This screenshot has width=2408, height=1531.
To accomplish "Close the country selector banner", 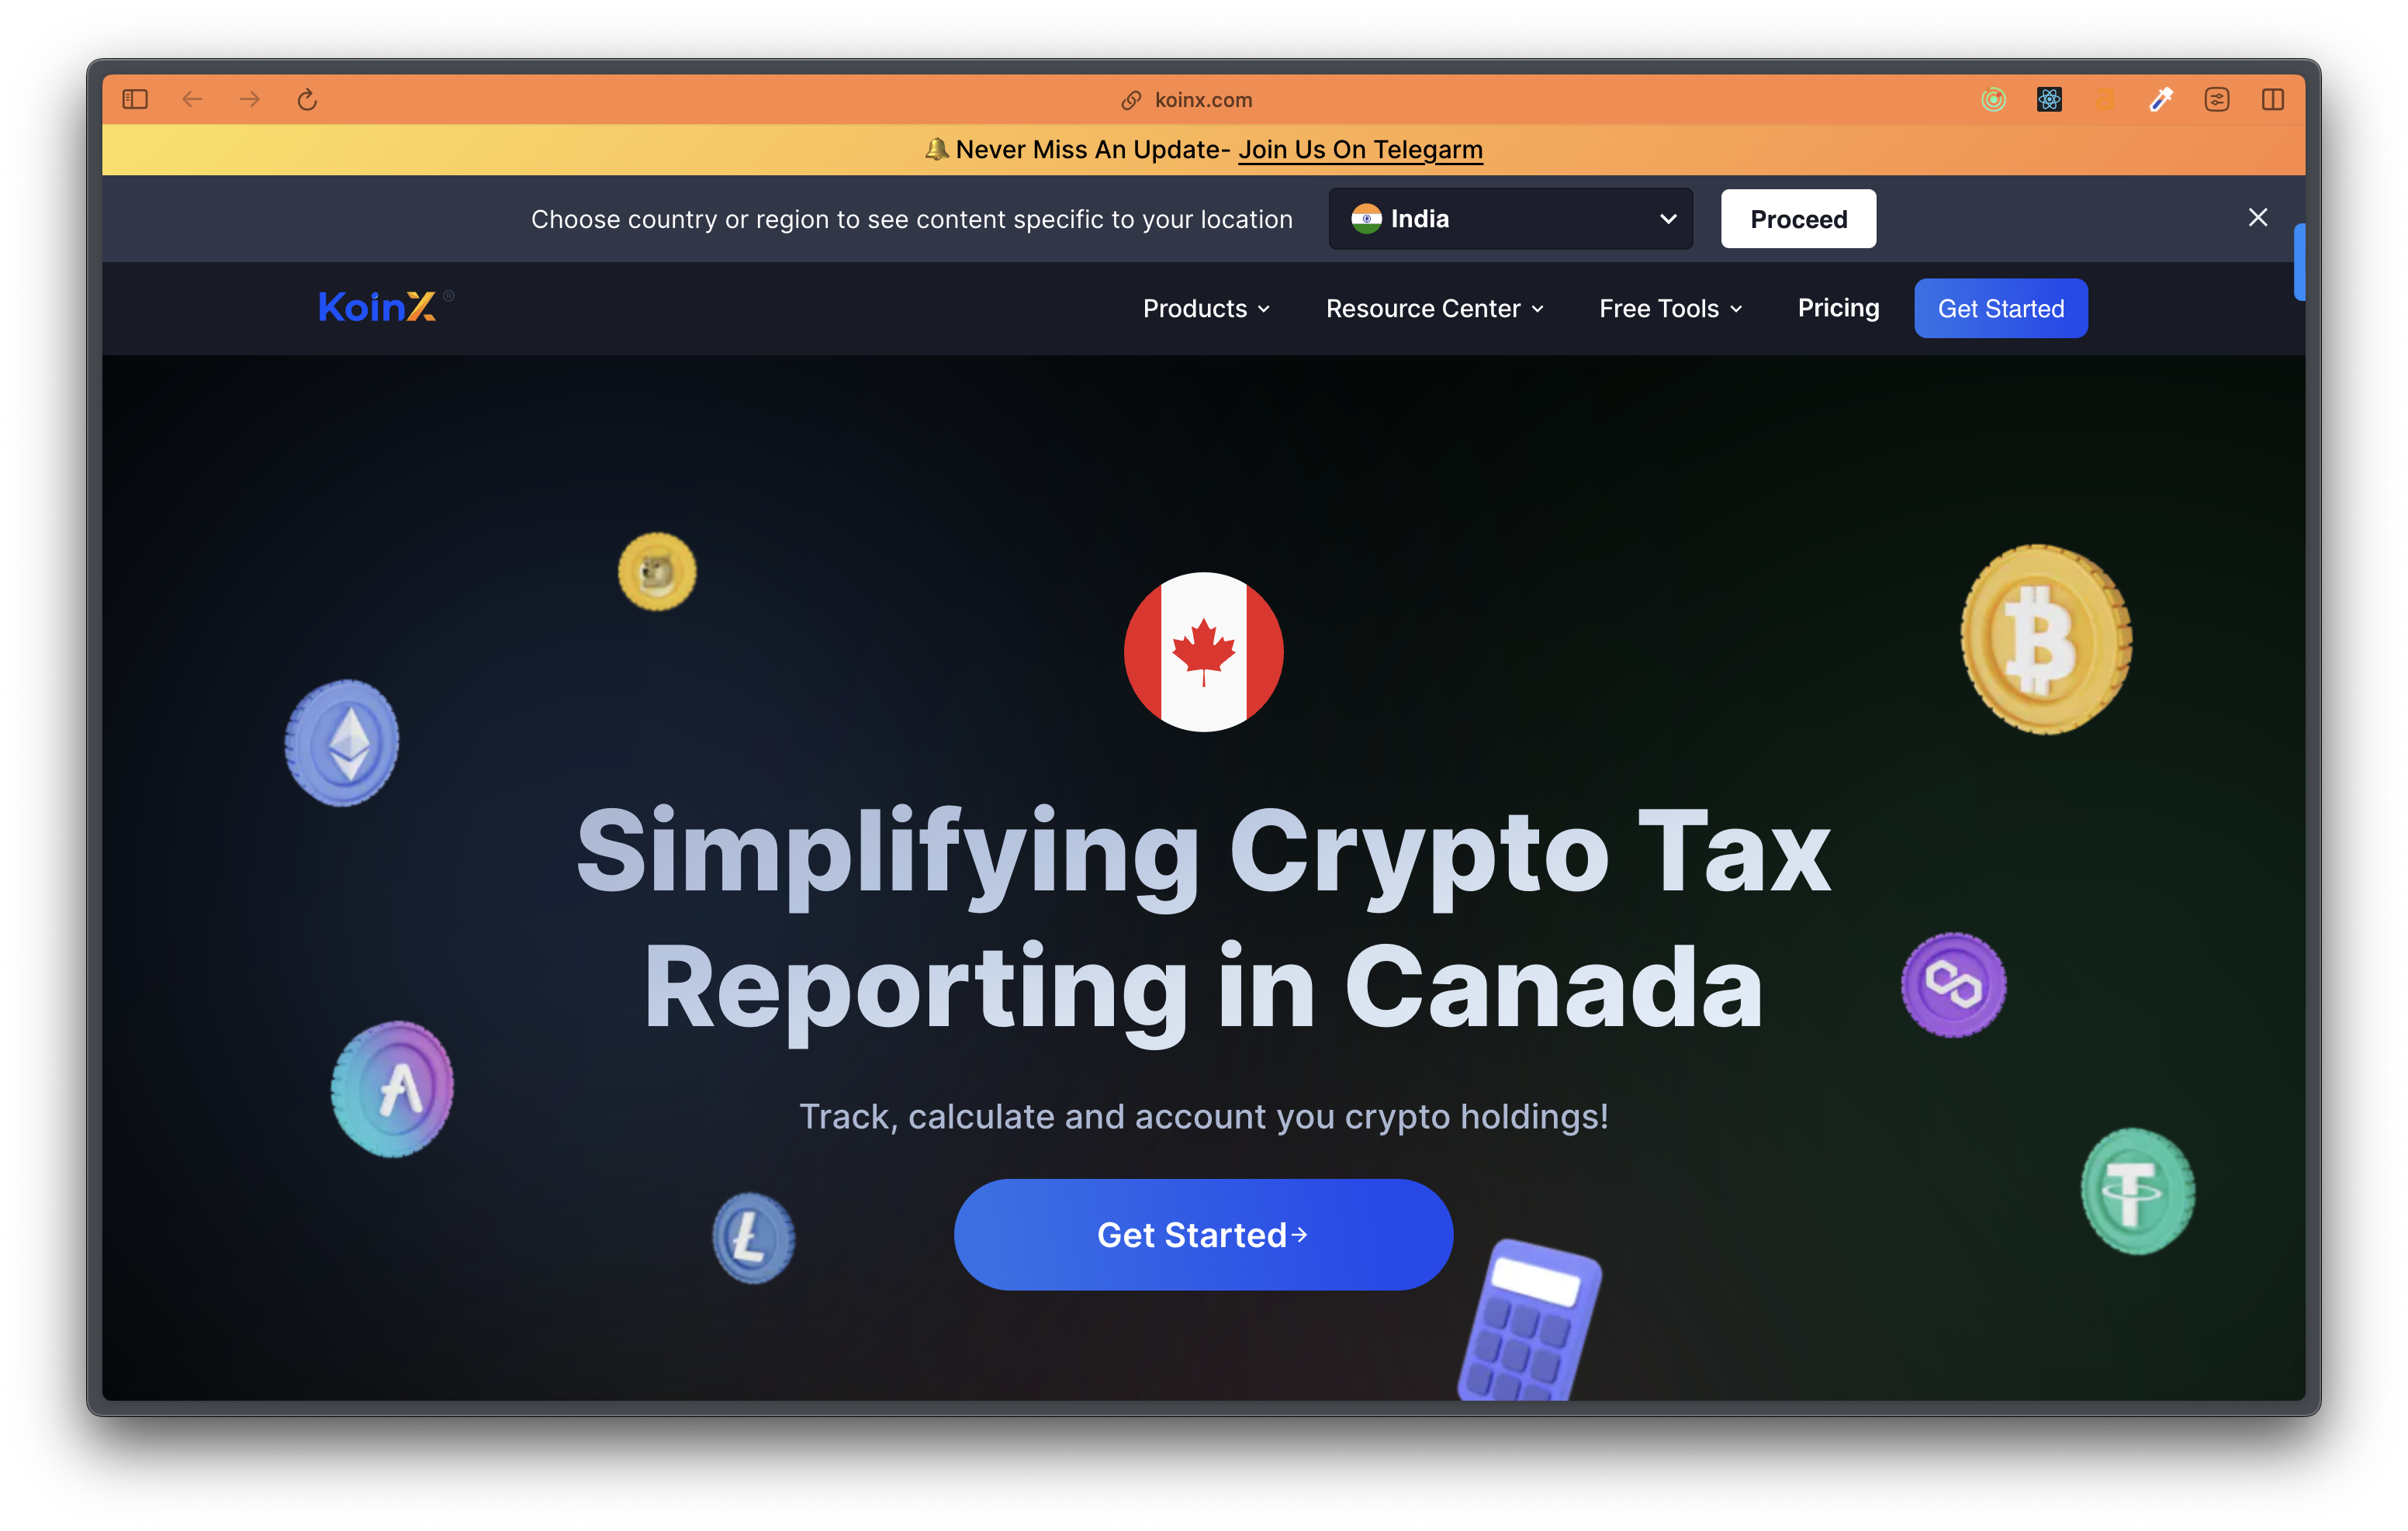I will pyautogui.click(x=2259, y=217).
